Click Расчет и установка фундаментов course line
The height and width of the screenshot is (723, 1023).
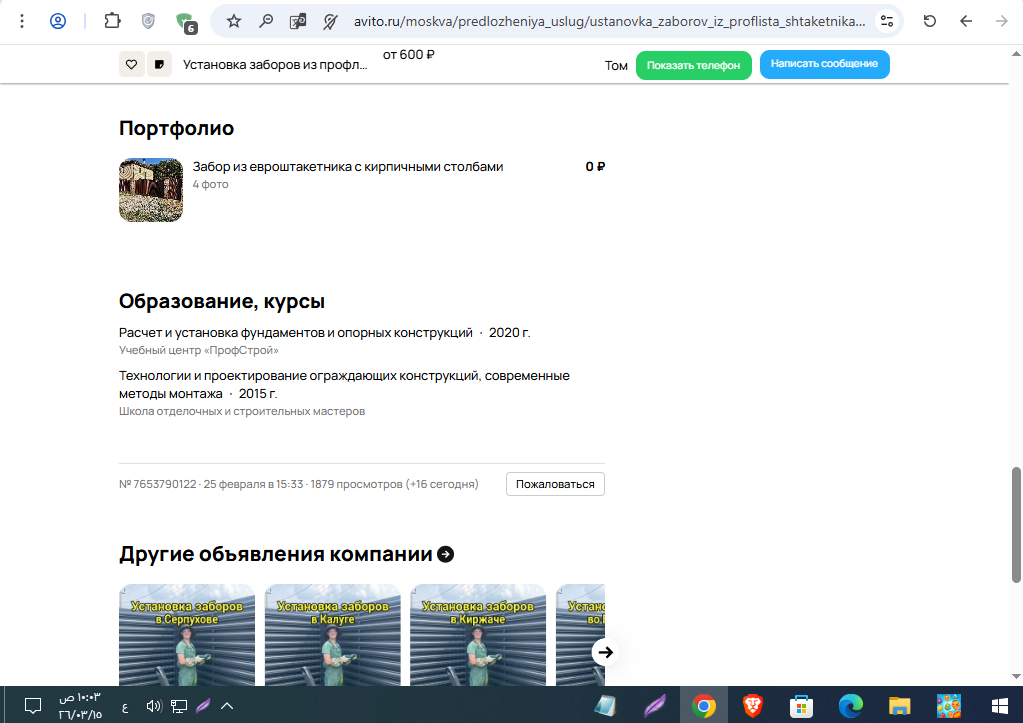click(324, 333)
